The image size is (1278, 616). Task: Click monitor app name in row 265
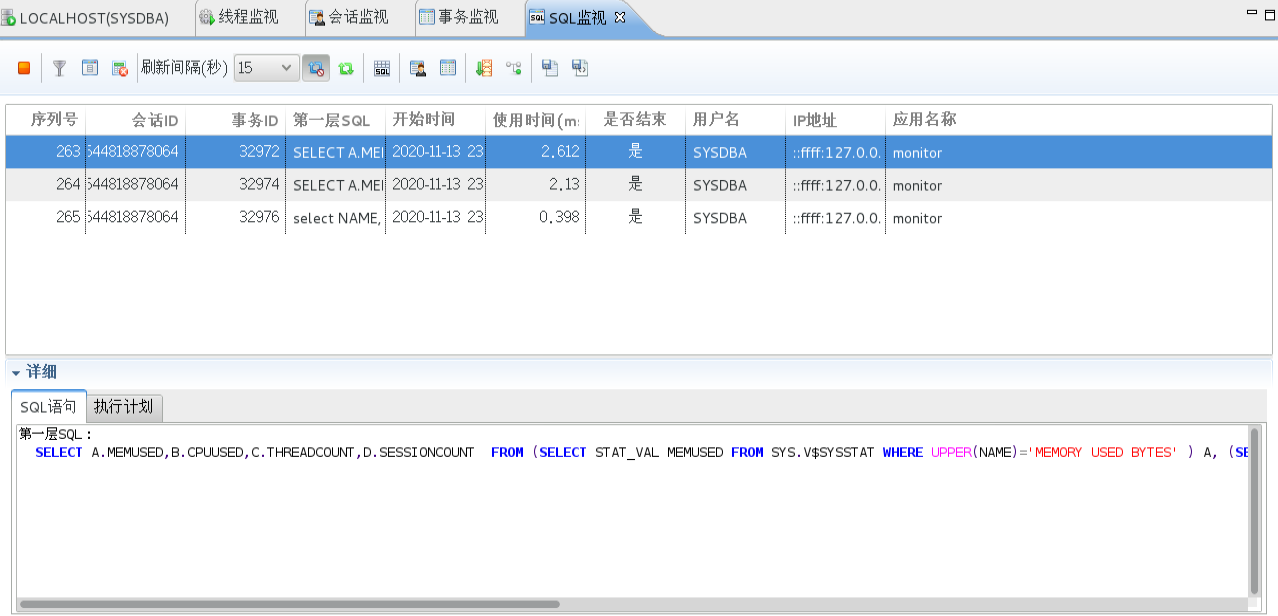tap(917, 218)
